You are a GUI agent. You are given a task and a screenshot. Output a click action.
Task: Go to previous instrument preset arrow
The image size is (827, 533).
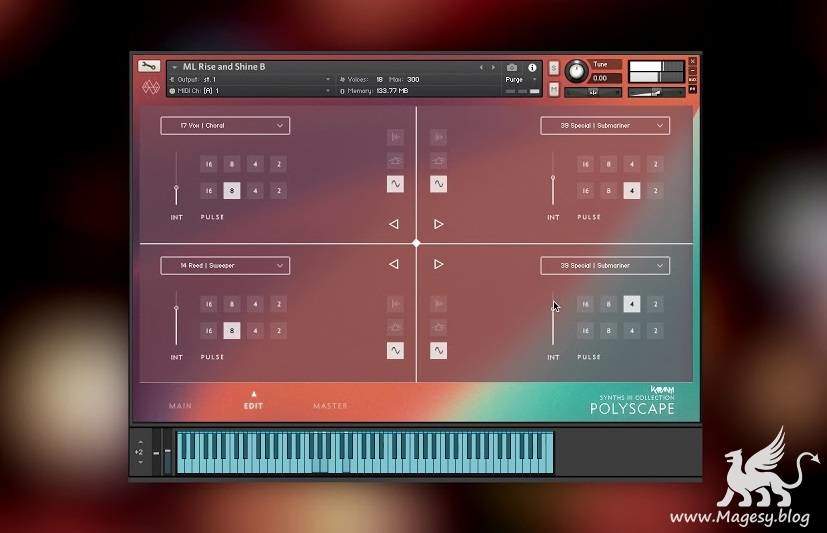point(481,67)
